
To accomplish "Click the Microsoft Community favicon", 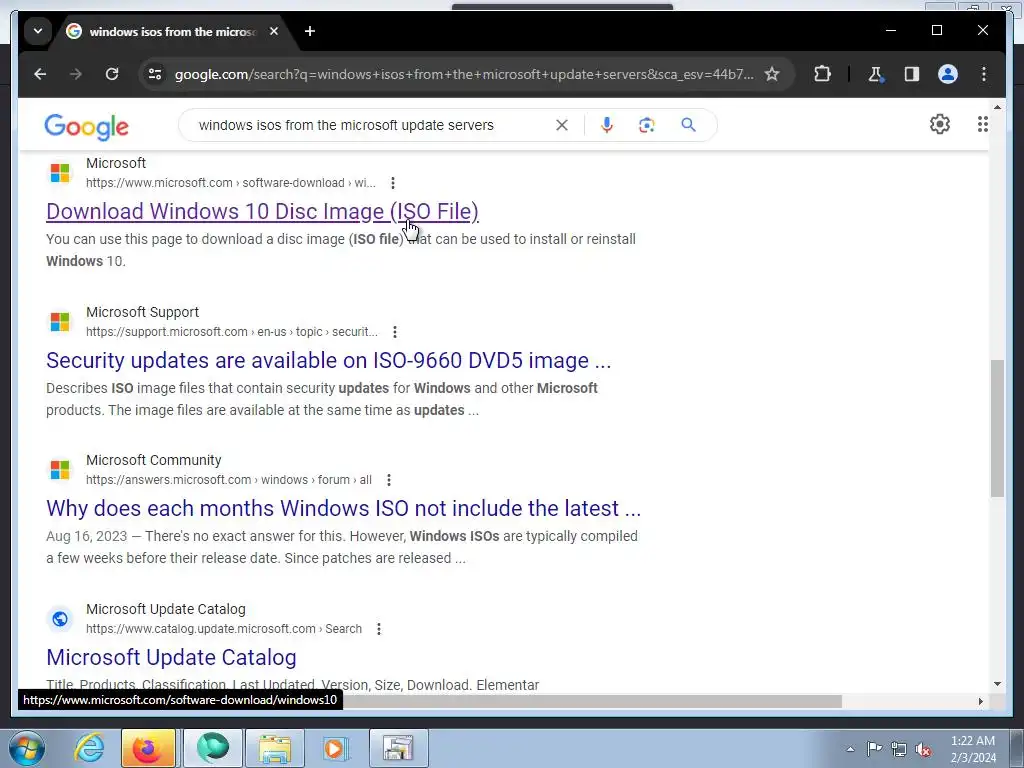I will tap(60, 470).
